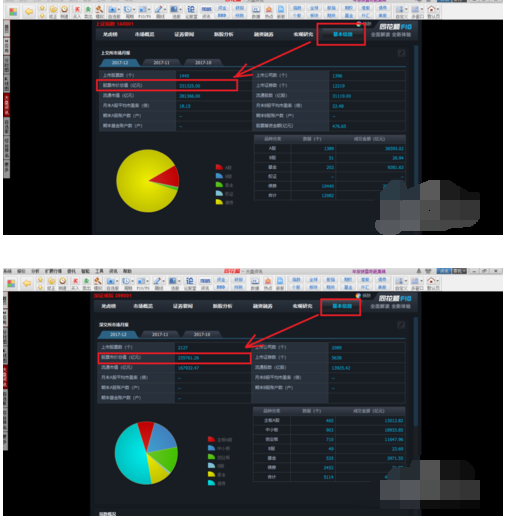Click the highlighted 基本信息 tab under 深证成指
Viewport: 508px width, 516px height.
[x=342, y=306]
